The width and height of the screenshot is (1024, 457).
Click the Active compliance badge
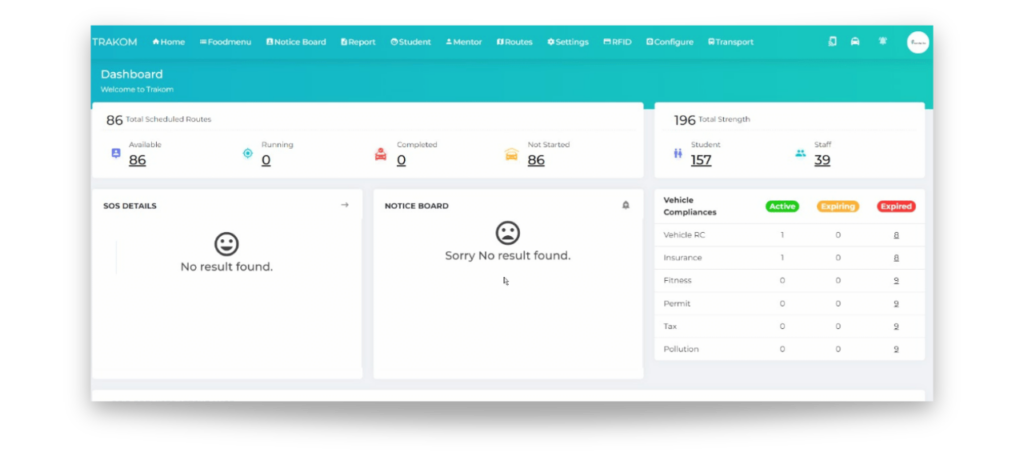coord(782,206)
